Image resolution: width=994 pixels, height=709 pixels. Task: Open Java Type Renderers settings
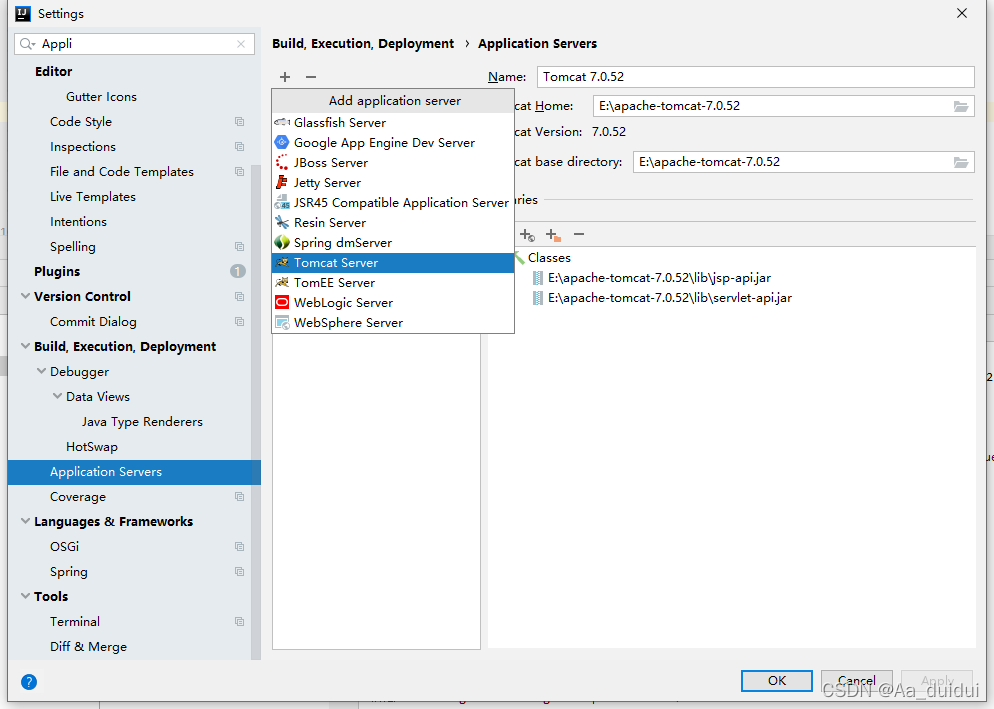(x=142, y=422)
